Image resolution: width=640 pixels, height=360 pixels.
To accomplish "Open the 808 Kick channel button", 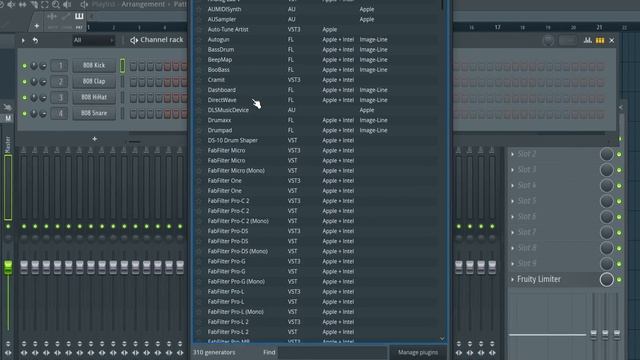I will pos(94,65).
